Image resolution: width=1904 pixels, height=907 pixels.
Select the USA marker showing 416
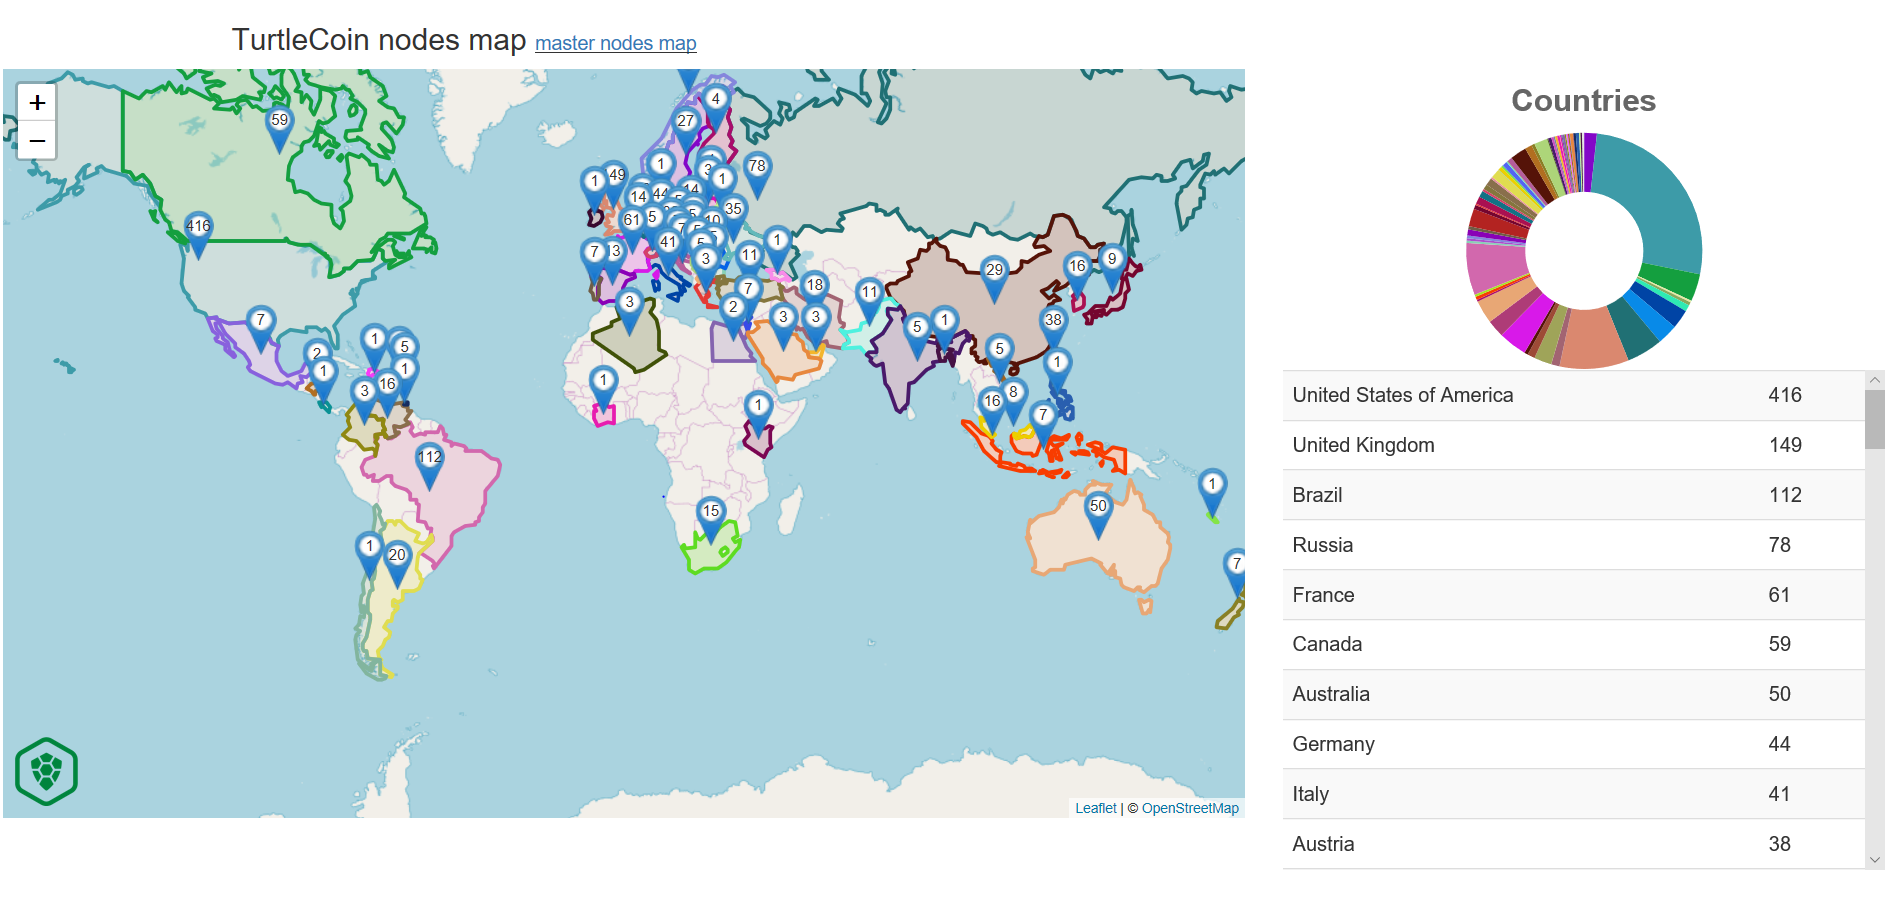tap(198, 234)
